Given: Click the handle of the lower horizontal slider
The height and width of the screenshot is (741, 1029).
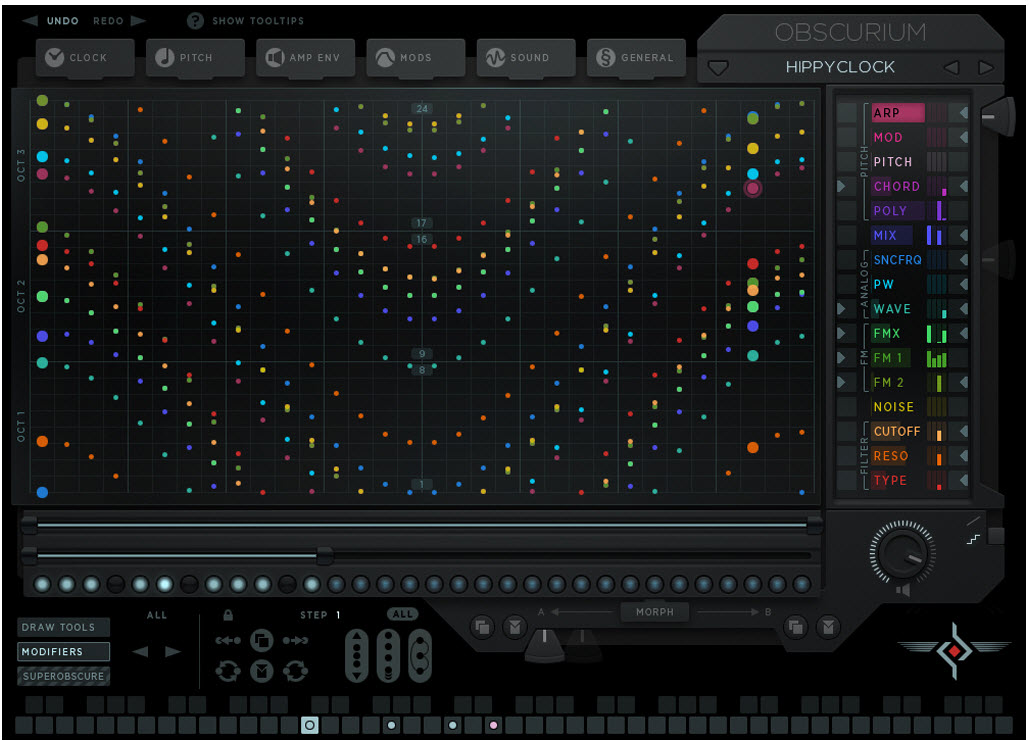Looking at the screenshot, I should 324,555.
